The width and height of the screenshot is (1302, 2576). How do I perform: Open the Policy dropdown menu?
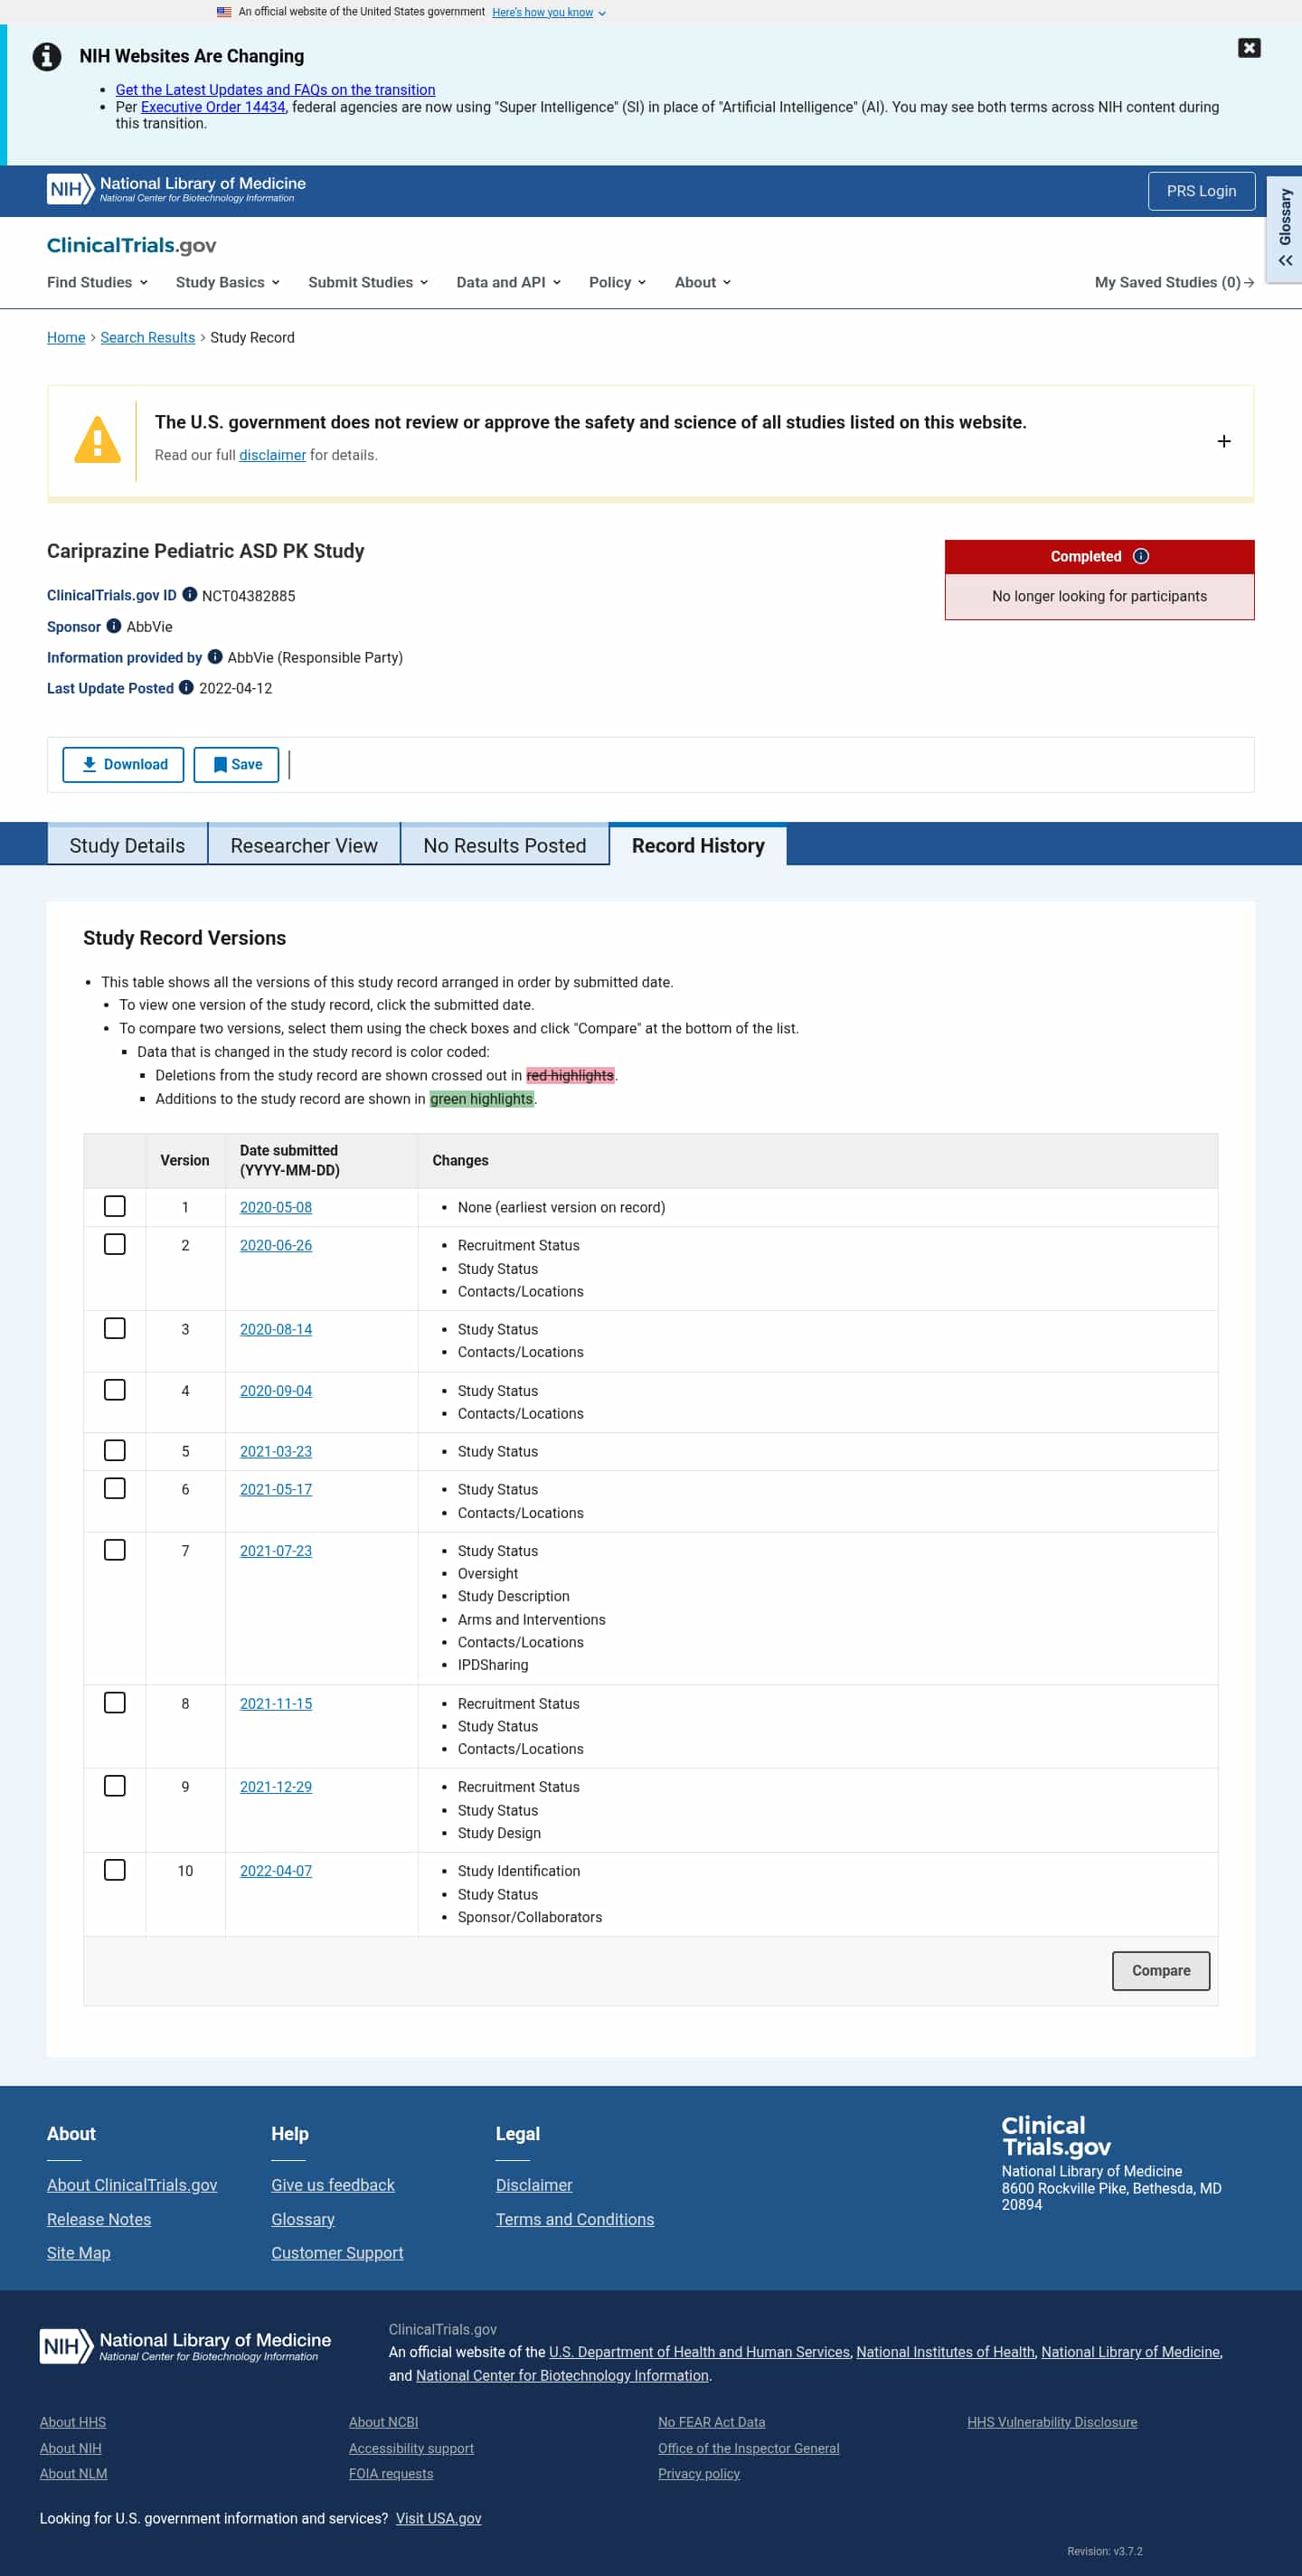617,282
